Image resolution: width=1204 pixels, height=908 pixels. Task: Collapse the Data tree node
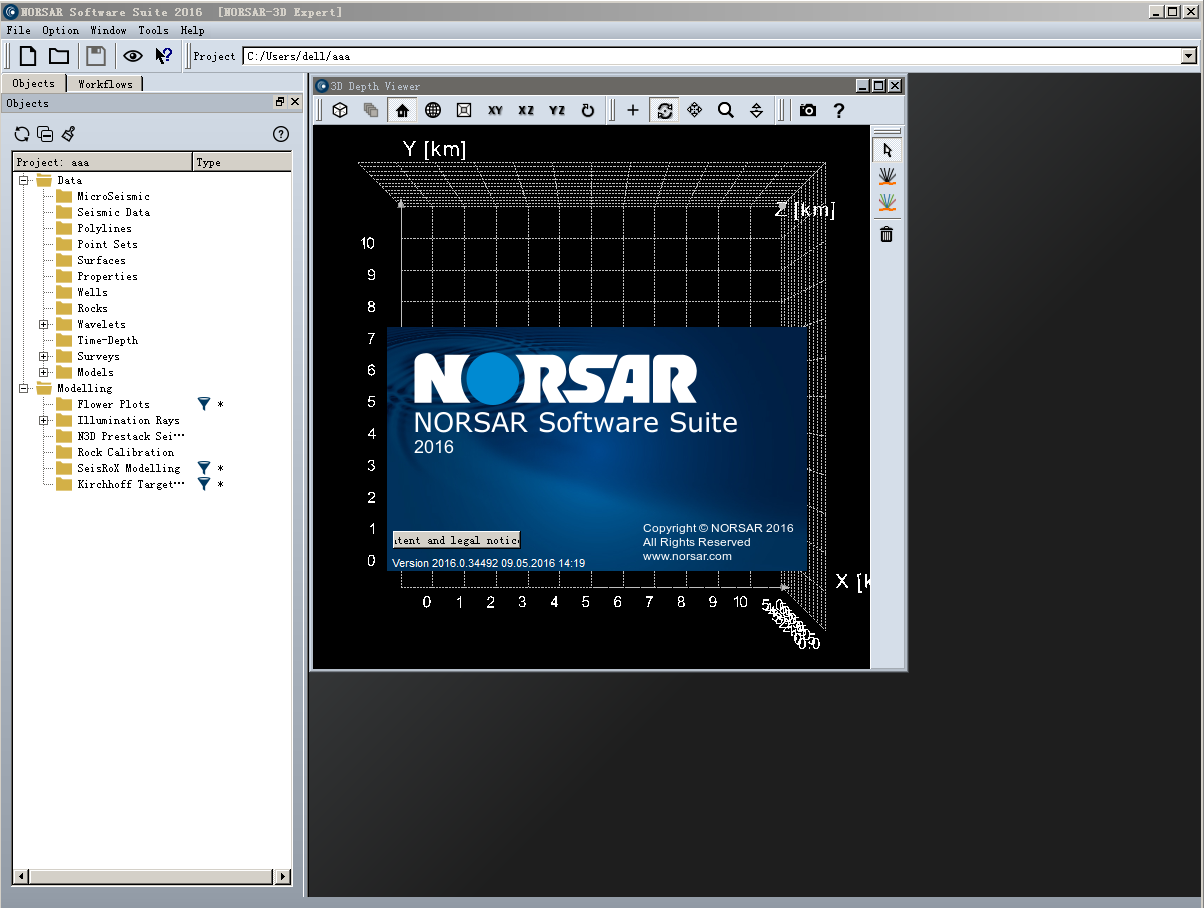(x=23, y=180)
